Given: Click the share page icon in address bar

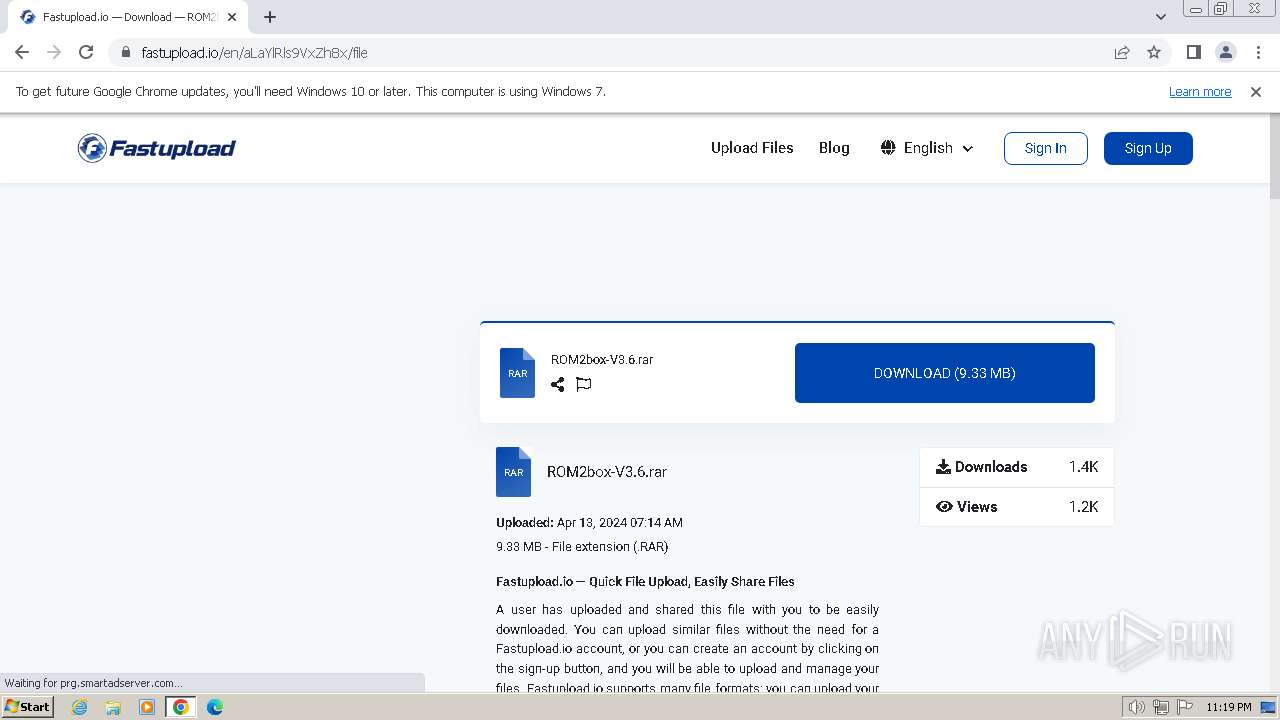Looking at the screenshot, I should pyautogui.click(x=1122, y=52).
